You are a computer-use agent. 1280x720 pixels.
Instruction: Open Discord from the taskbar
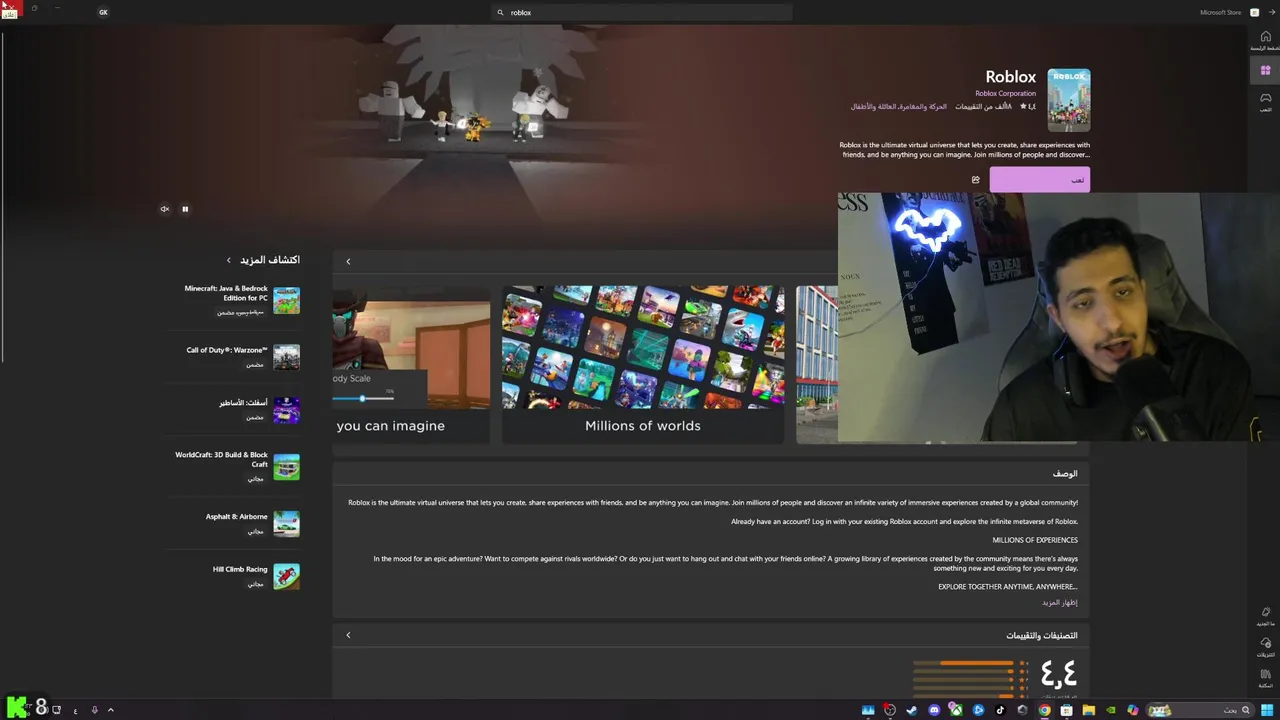click(934, 710)
